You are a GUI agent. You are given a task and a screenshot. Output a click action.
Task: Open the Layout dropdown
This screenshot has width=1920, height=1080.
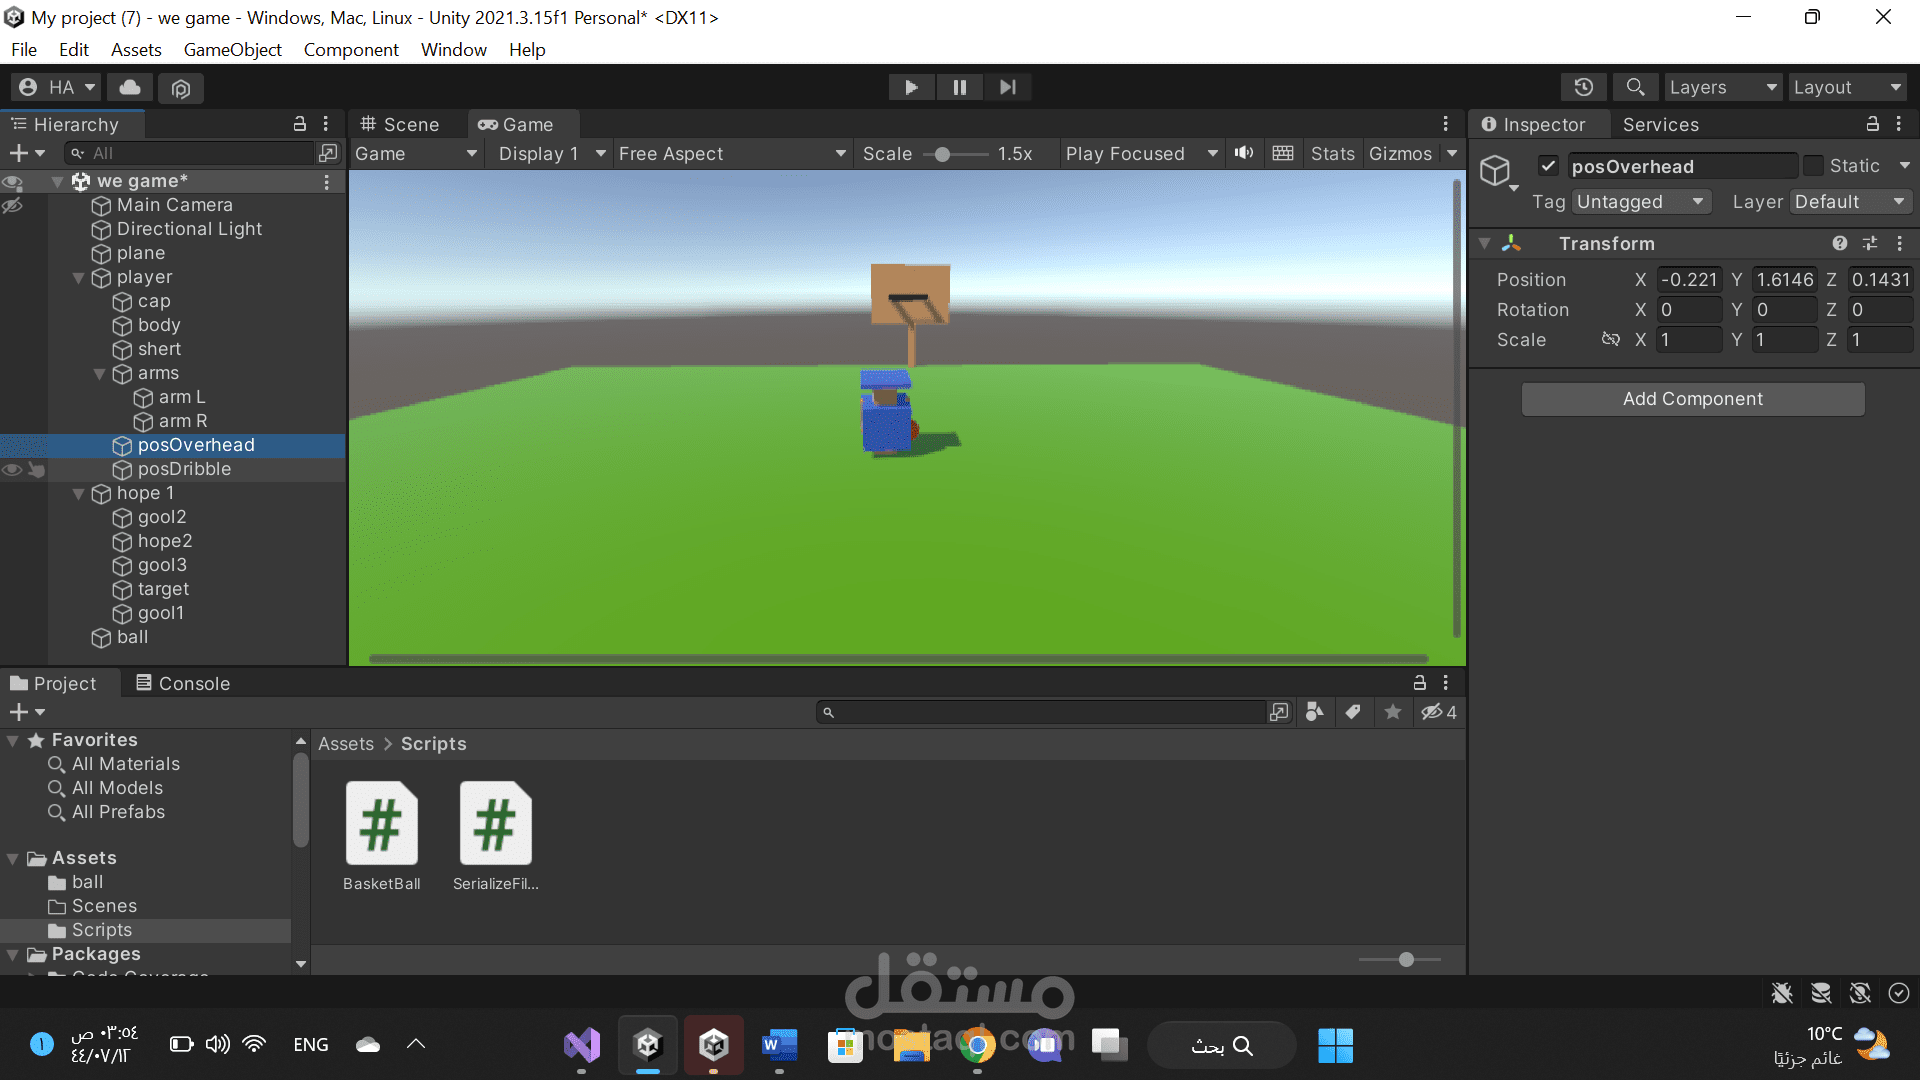(1848, 87)
